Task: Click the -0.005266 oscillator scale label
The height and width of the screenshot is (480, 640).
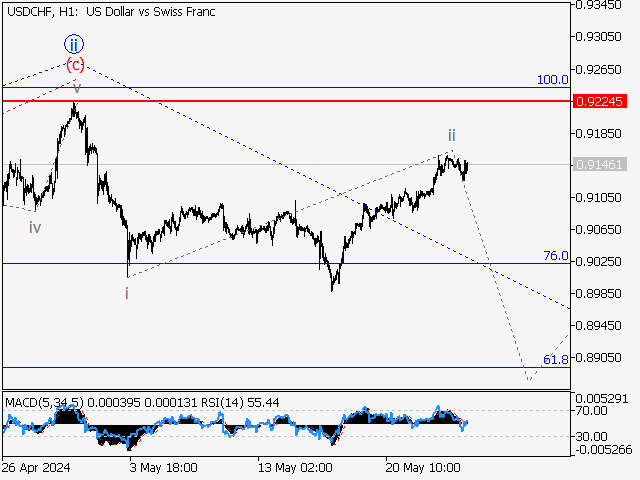Action: click(604, 450)
